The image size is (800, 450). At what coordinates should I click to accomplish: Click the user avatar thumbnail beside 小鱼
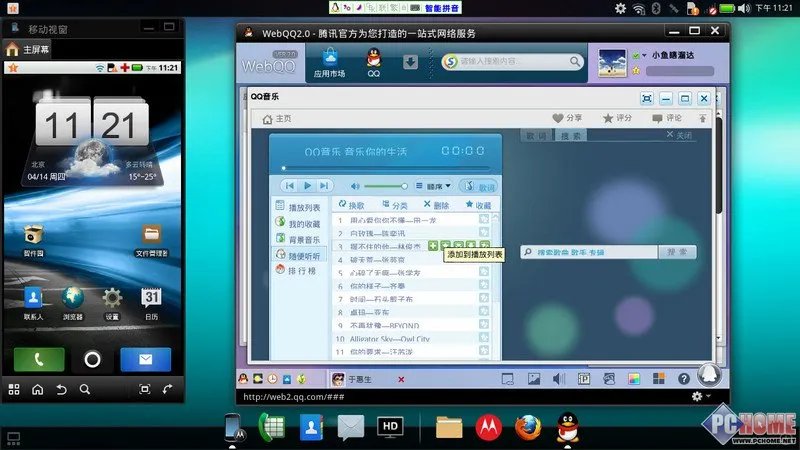(x=612, y=63)
